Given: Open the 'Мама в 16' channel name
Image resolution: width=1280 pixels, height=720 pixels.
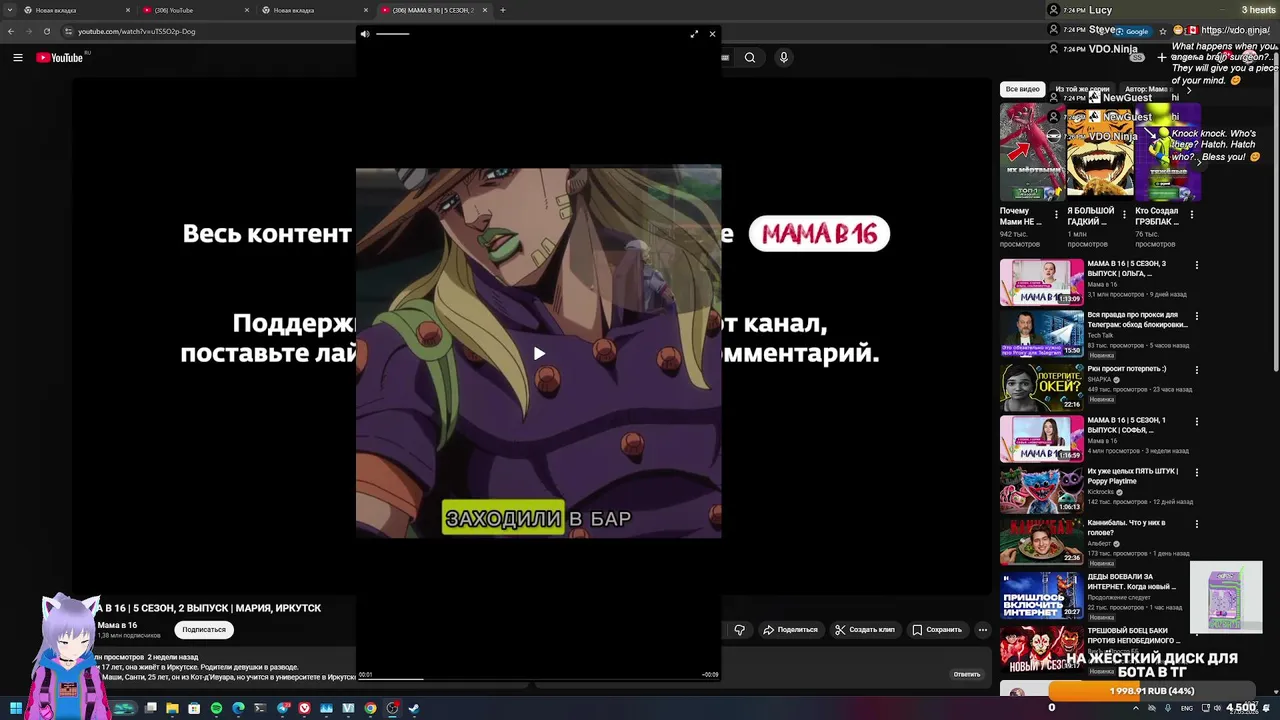Looking at the screenshot, I should (117, 625).
